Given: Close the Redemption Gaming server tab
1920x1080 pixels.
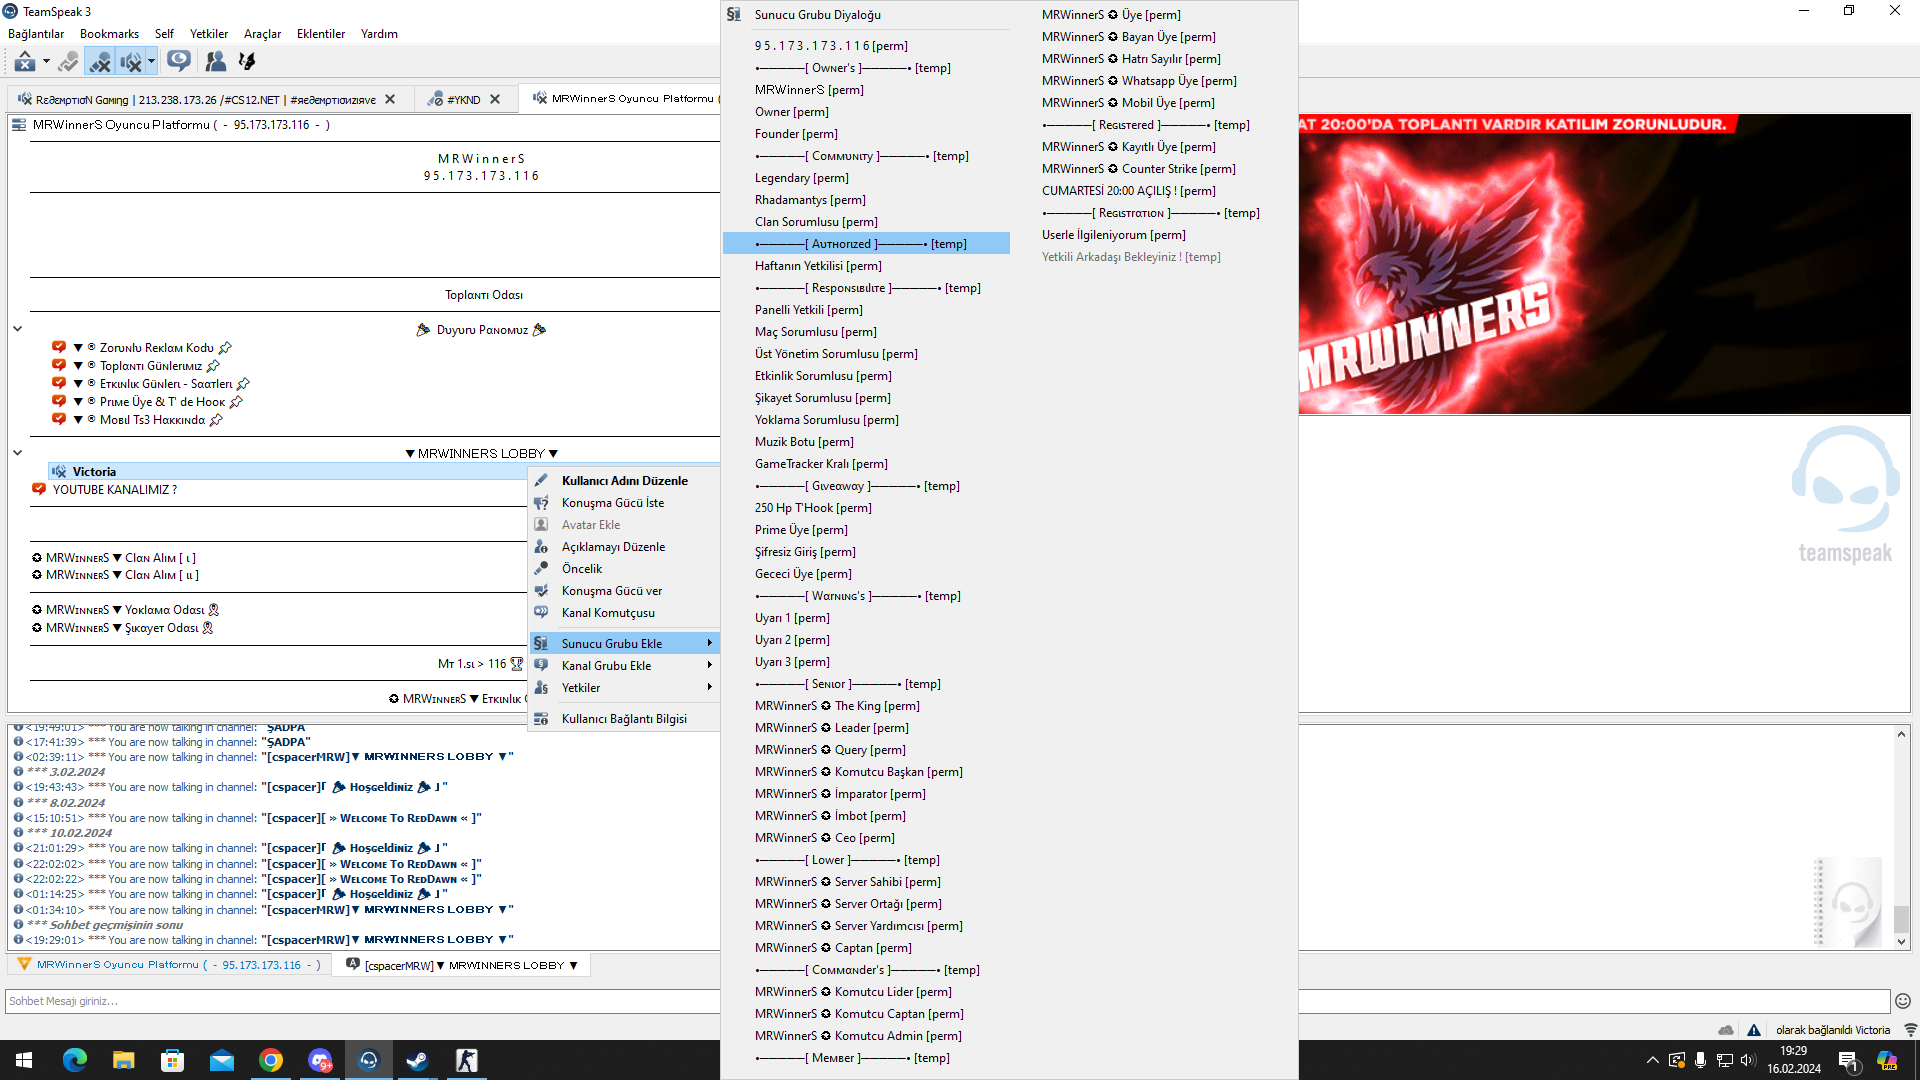Looking at the screenshot, I should click(390, 99).
